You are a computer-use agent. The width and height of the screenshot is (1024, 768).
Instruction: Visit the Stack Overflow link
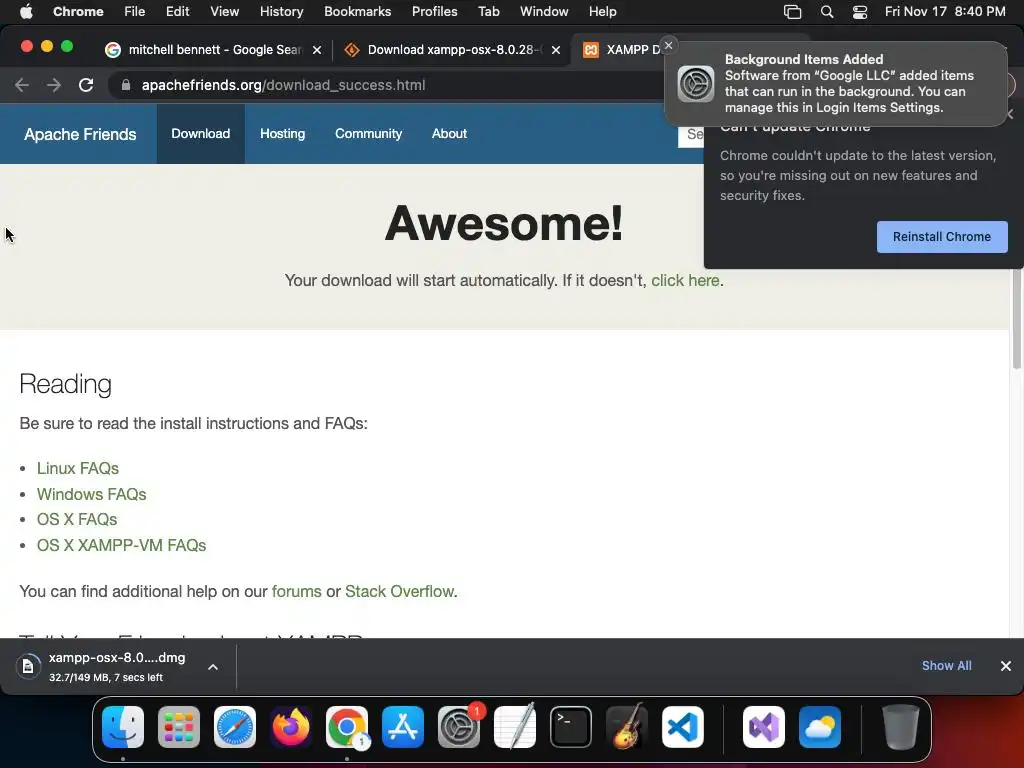click(x=399, y=591)
